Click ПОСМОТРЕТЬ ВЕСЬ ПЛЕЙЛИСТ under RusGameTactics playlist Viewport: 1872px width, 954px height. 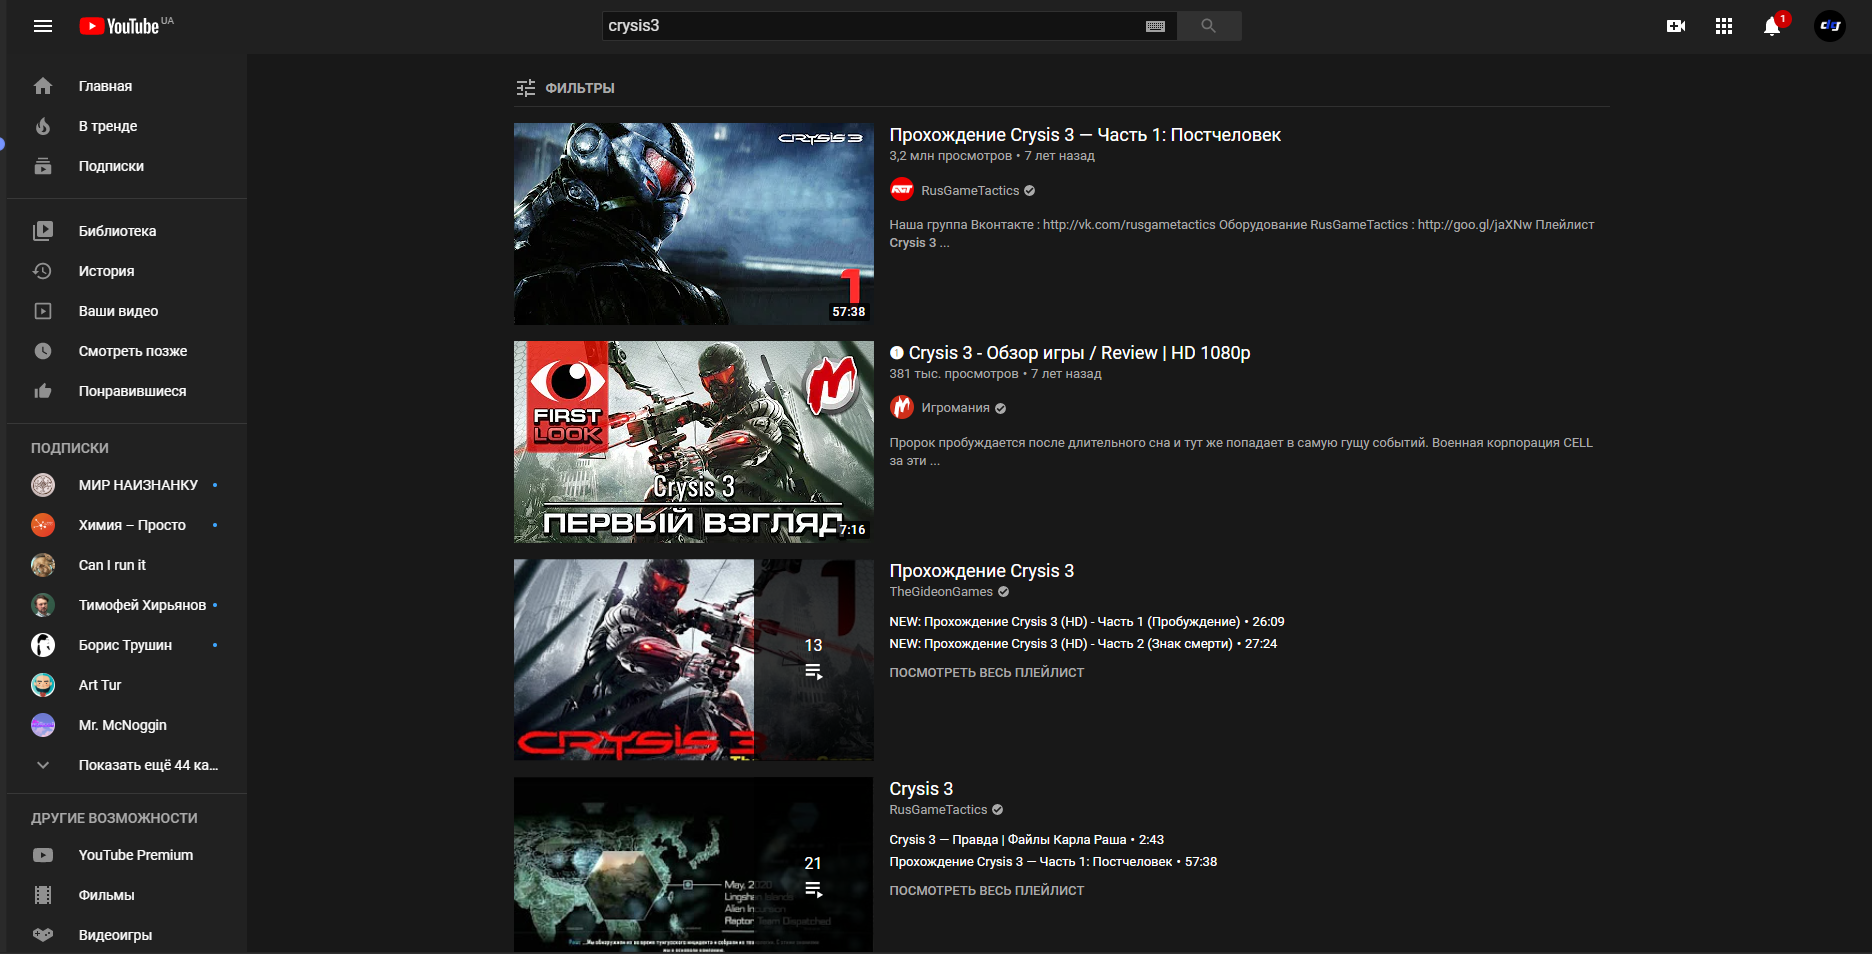click(x=987, y=891)
